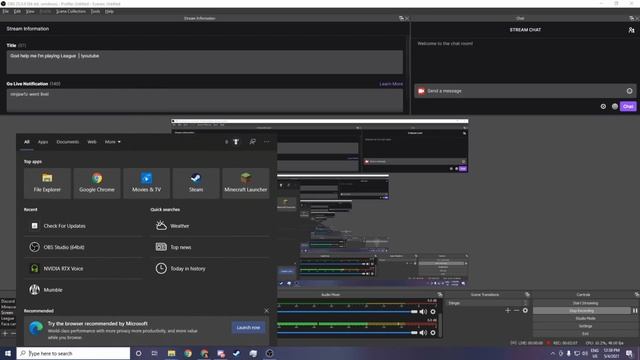The image size is (640, 360).
Task: Open Settings from the Controls panel
Action: point(585,326)
